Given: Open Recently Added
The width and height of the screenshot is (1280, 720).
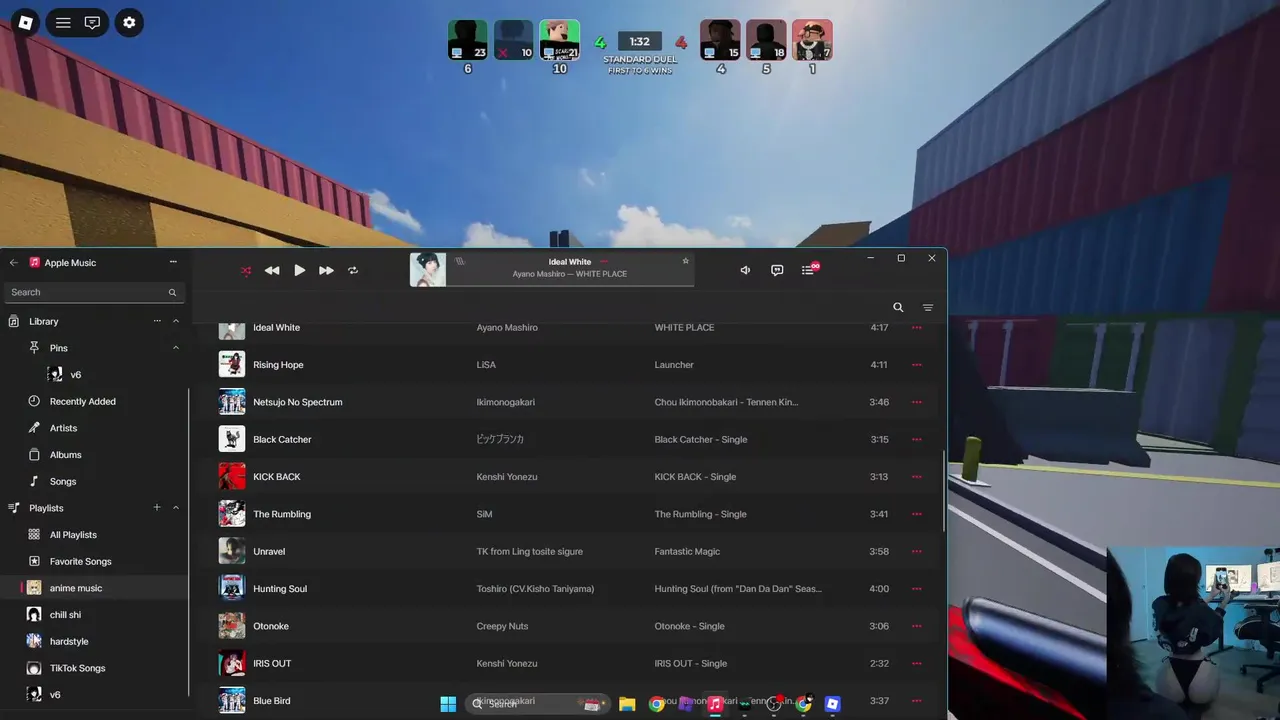Looking at the screenshot, I should pyautogui.click(x=83, y=401).
